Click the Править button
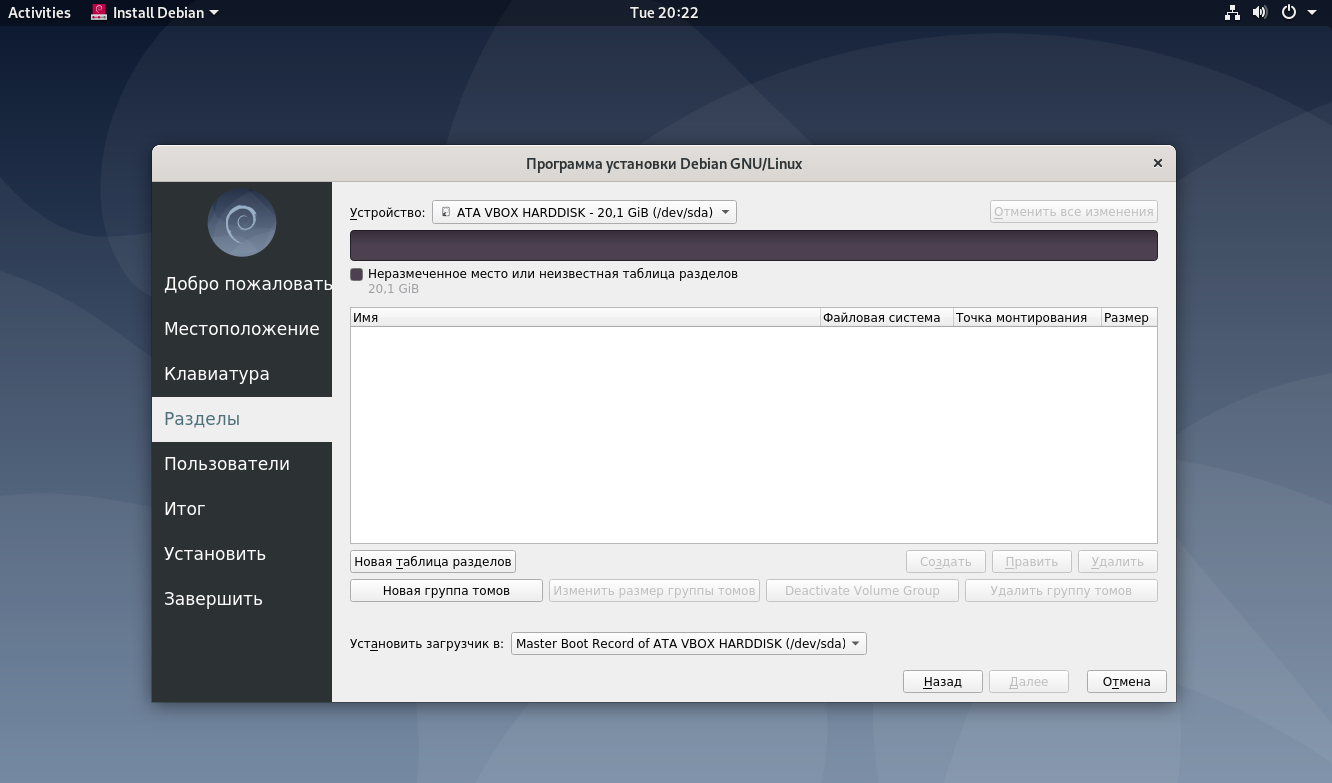 point(1031,561)
